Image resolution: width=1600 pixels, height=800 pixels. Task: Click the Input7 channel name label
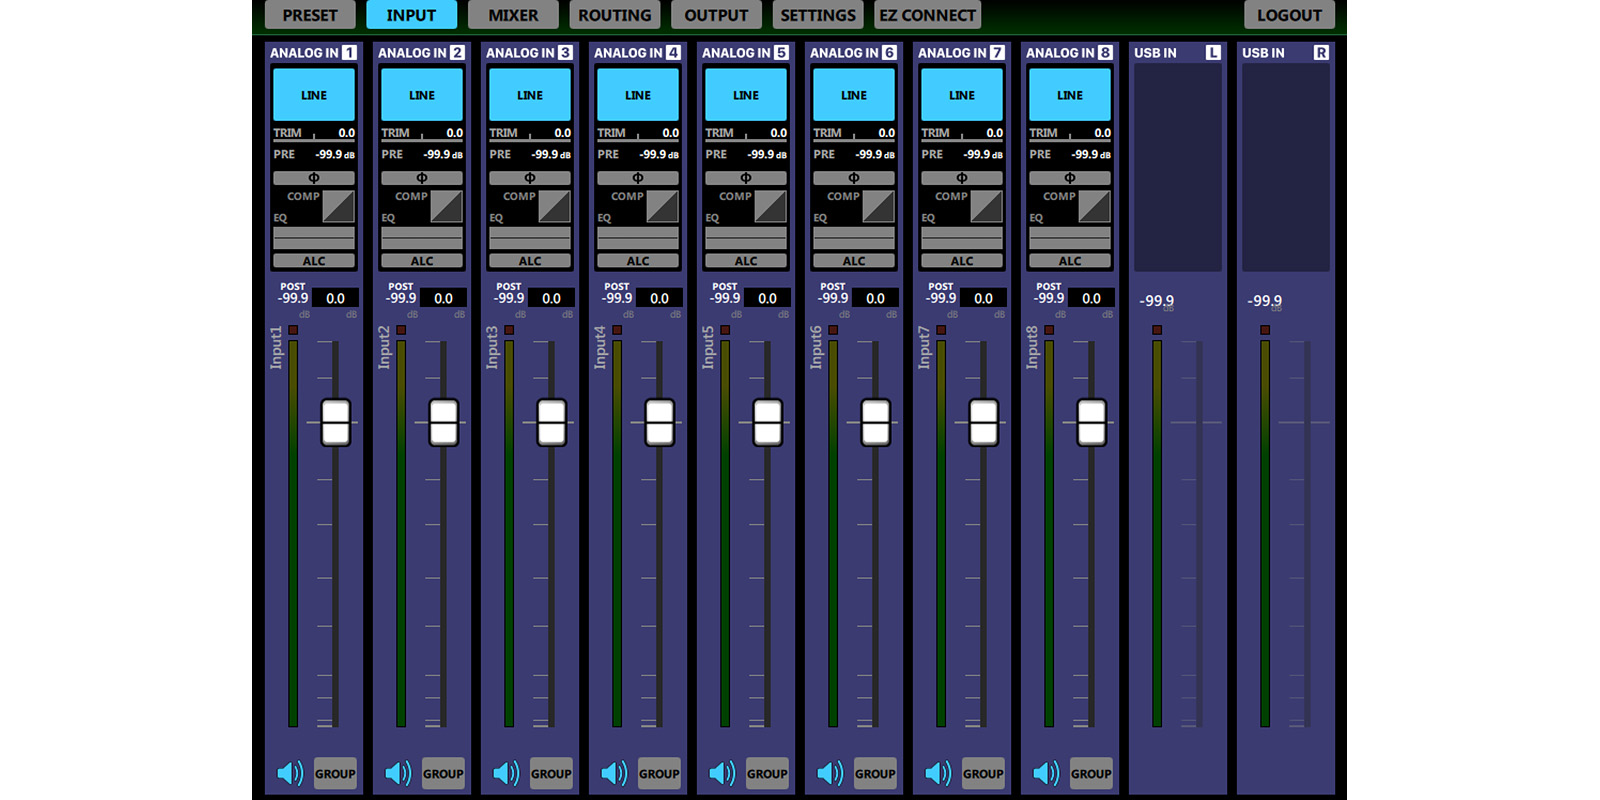(x=924, y=347)
